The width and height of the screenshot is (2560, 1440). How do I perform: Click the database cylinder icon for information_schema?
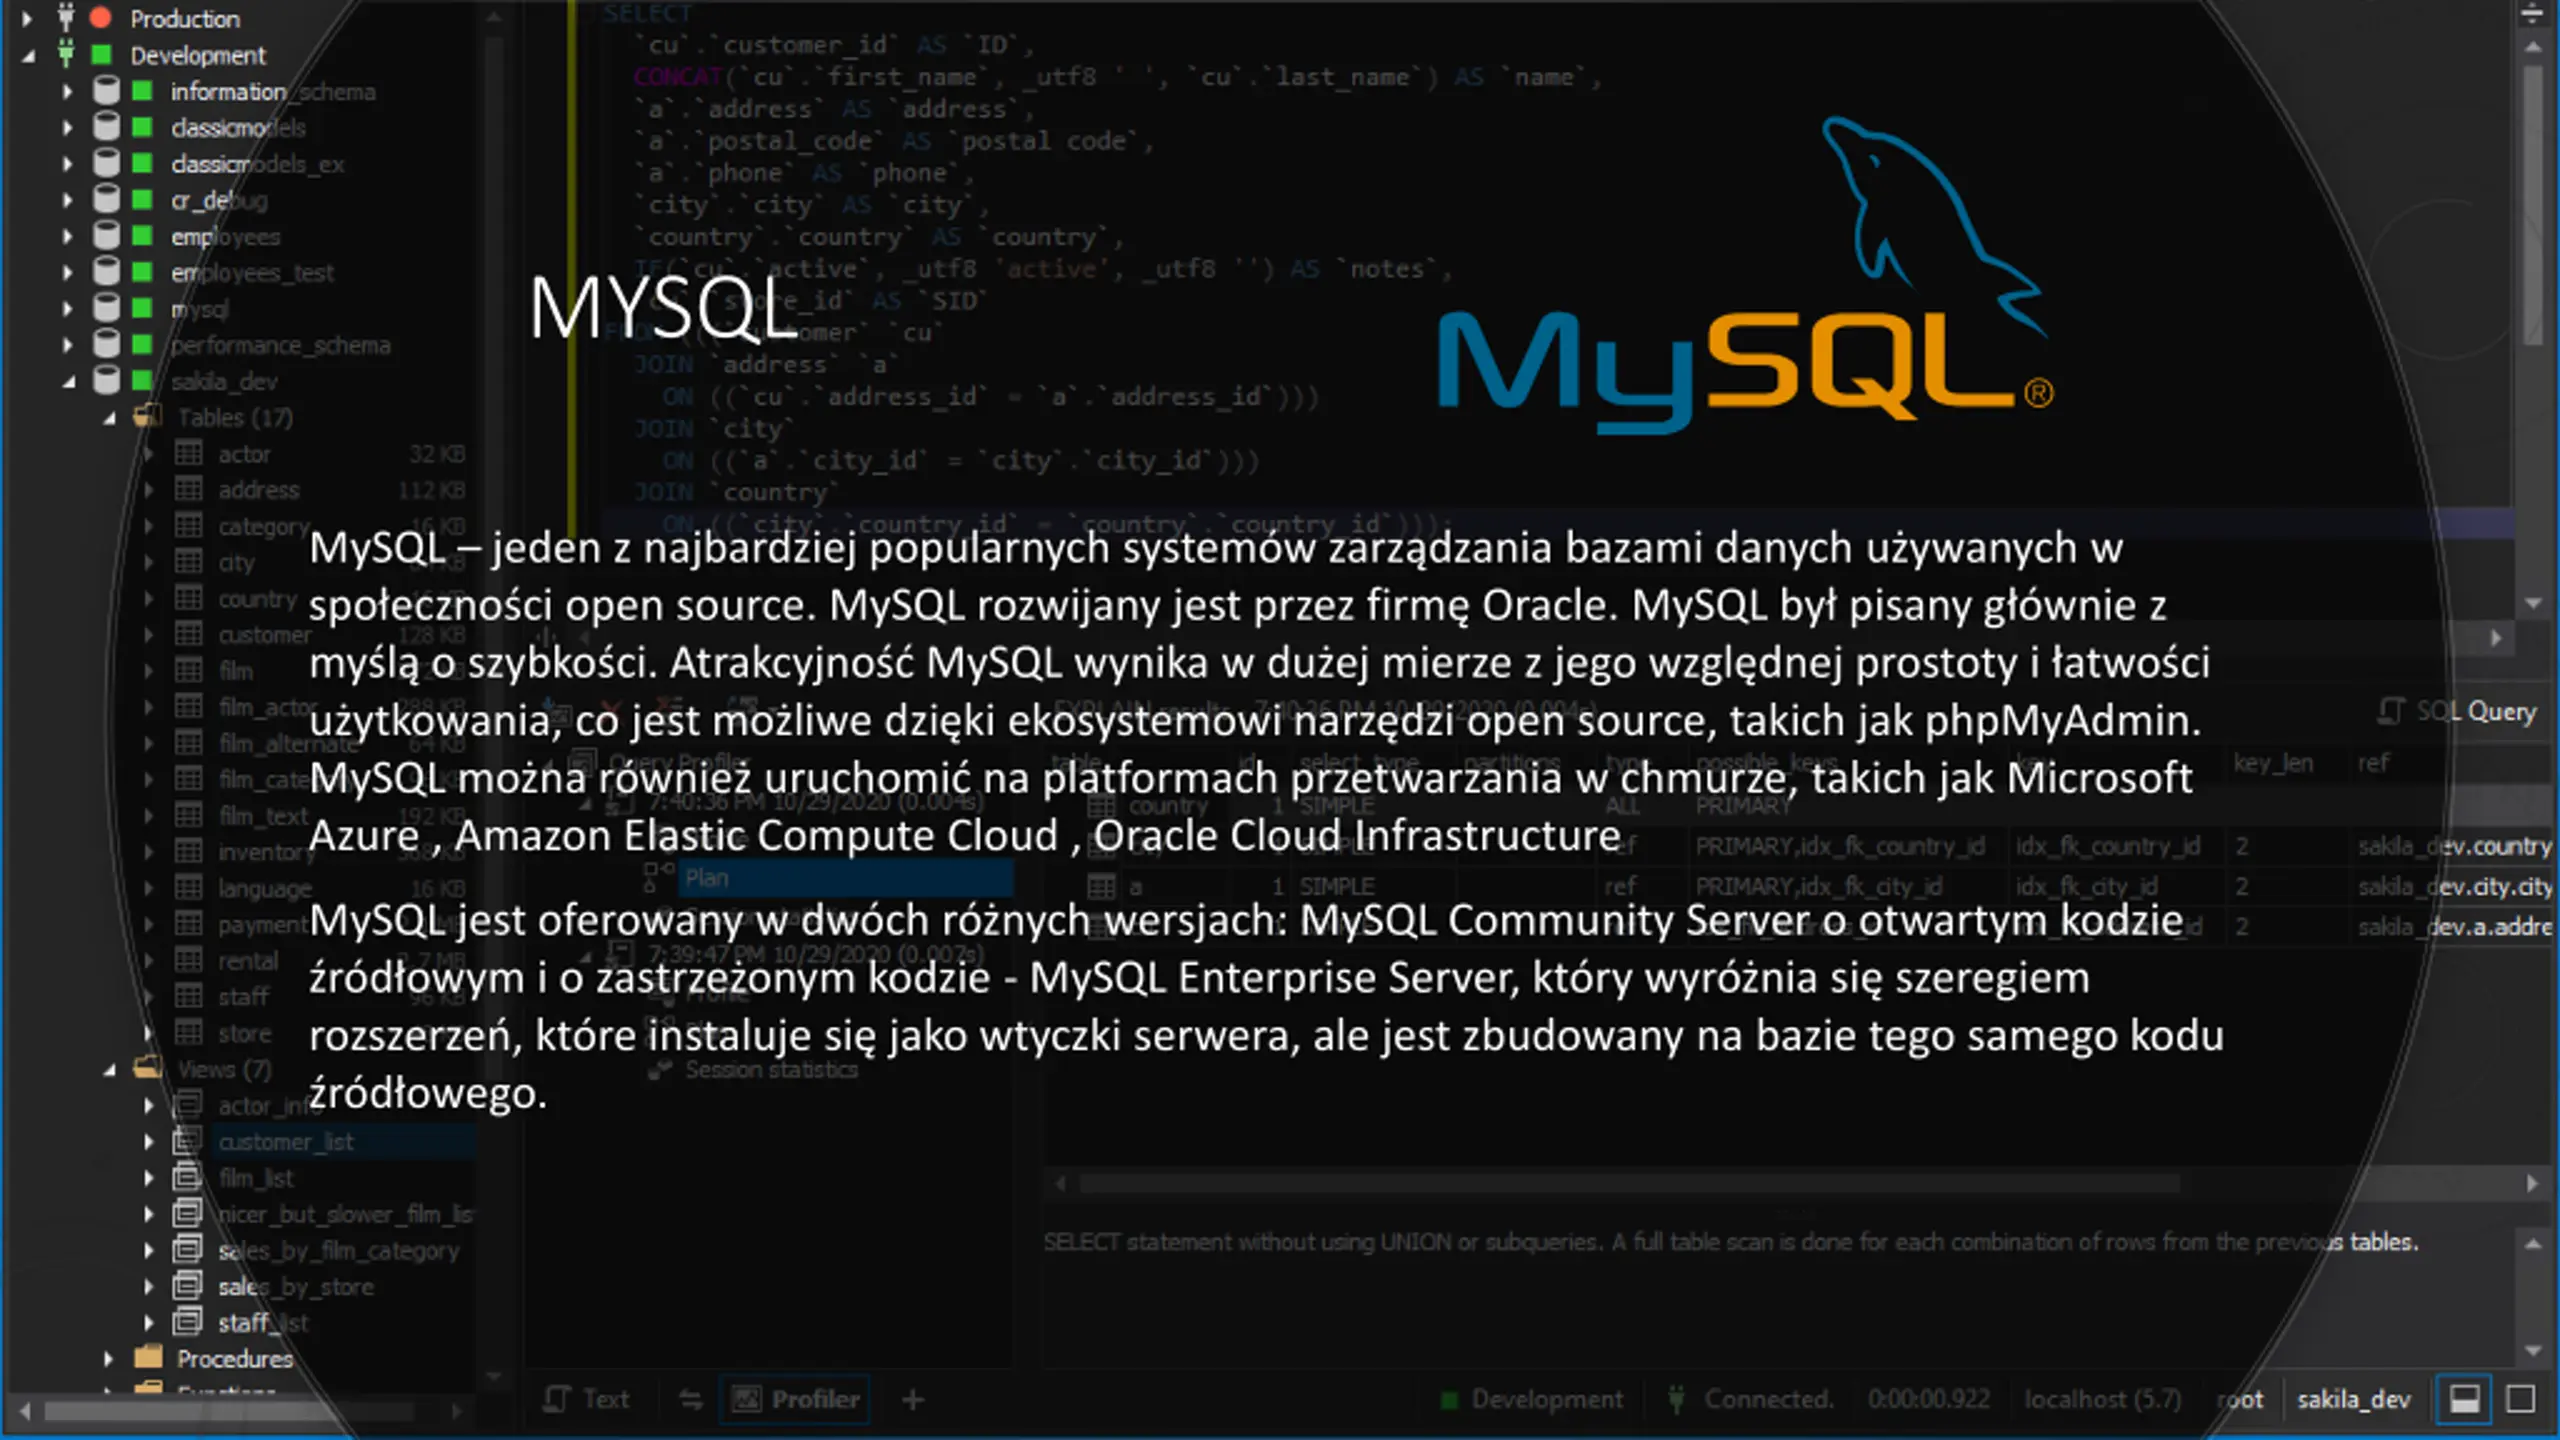pyautogui.click(x=106, y=91)
